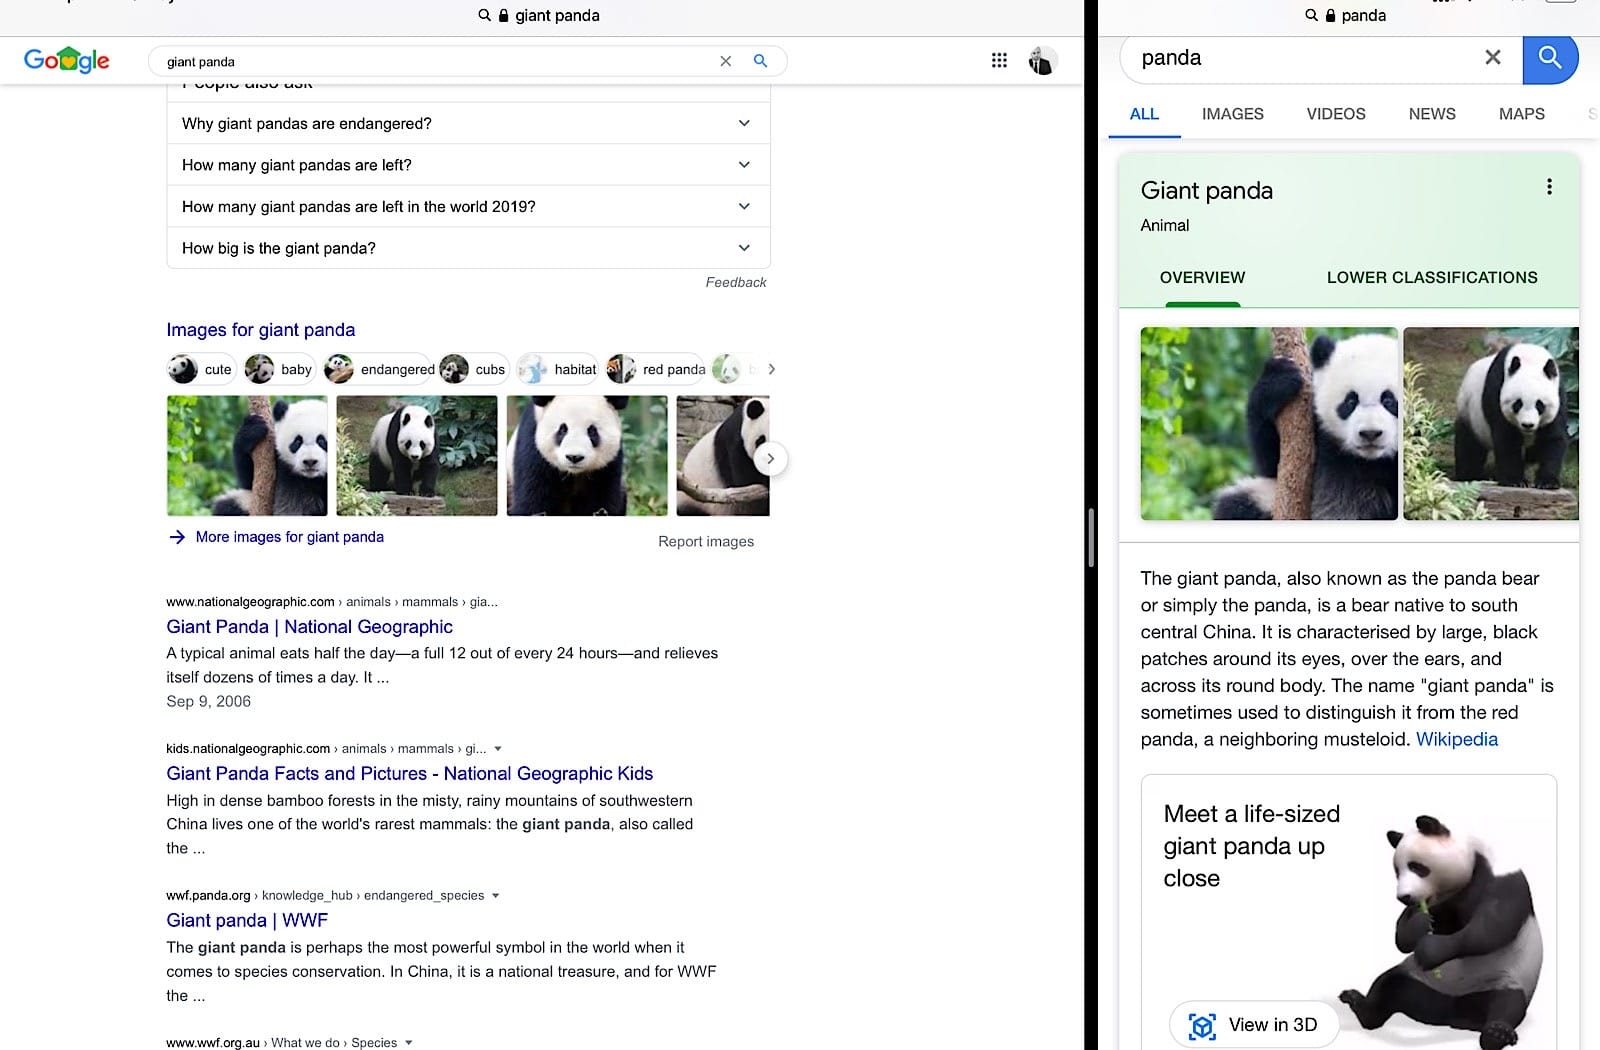This screenshot has width=1600, height=1050.
Task: Open the National Geographic Kids panda result
Action: 410,773
